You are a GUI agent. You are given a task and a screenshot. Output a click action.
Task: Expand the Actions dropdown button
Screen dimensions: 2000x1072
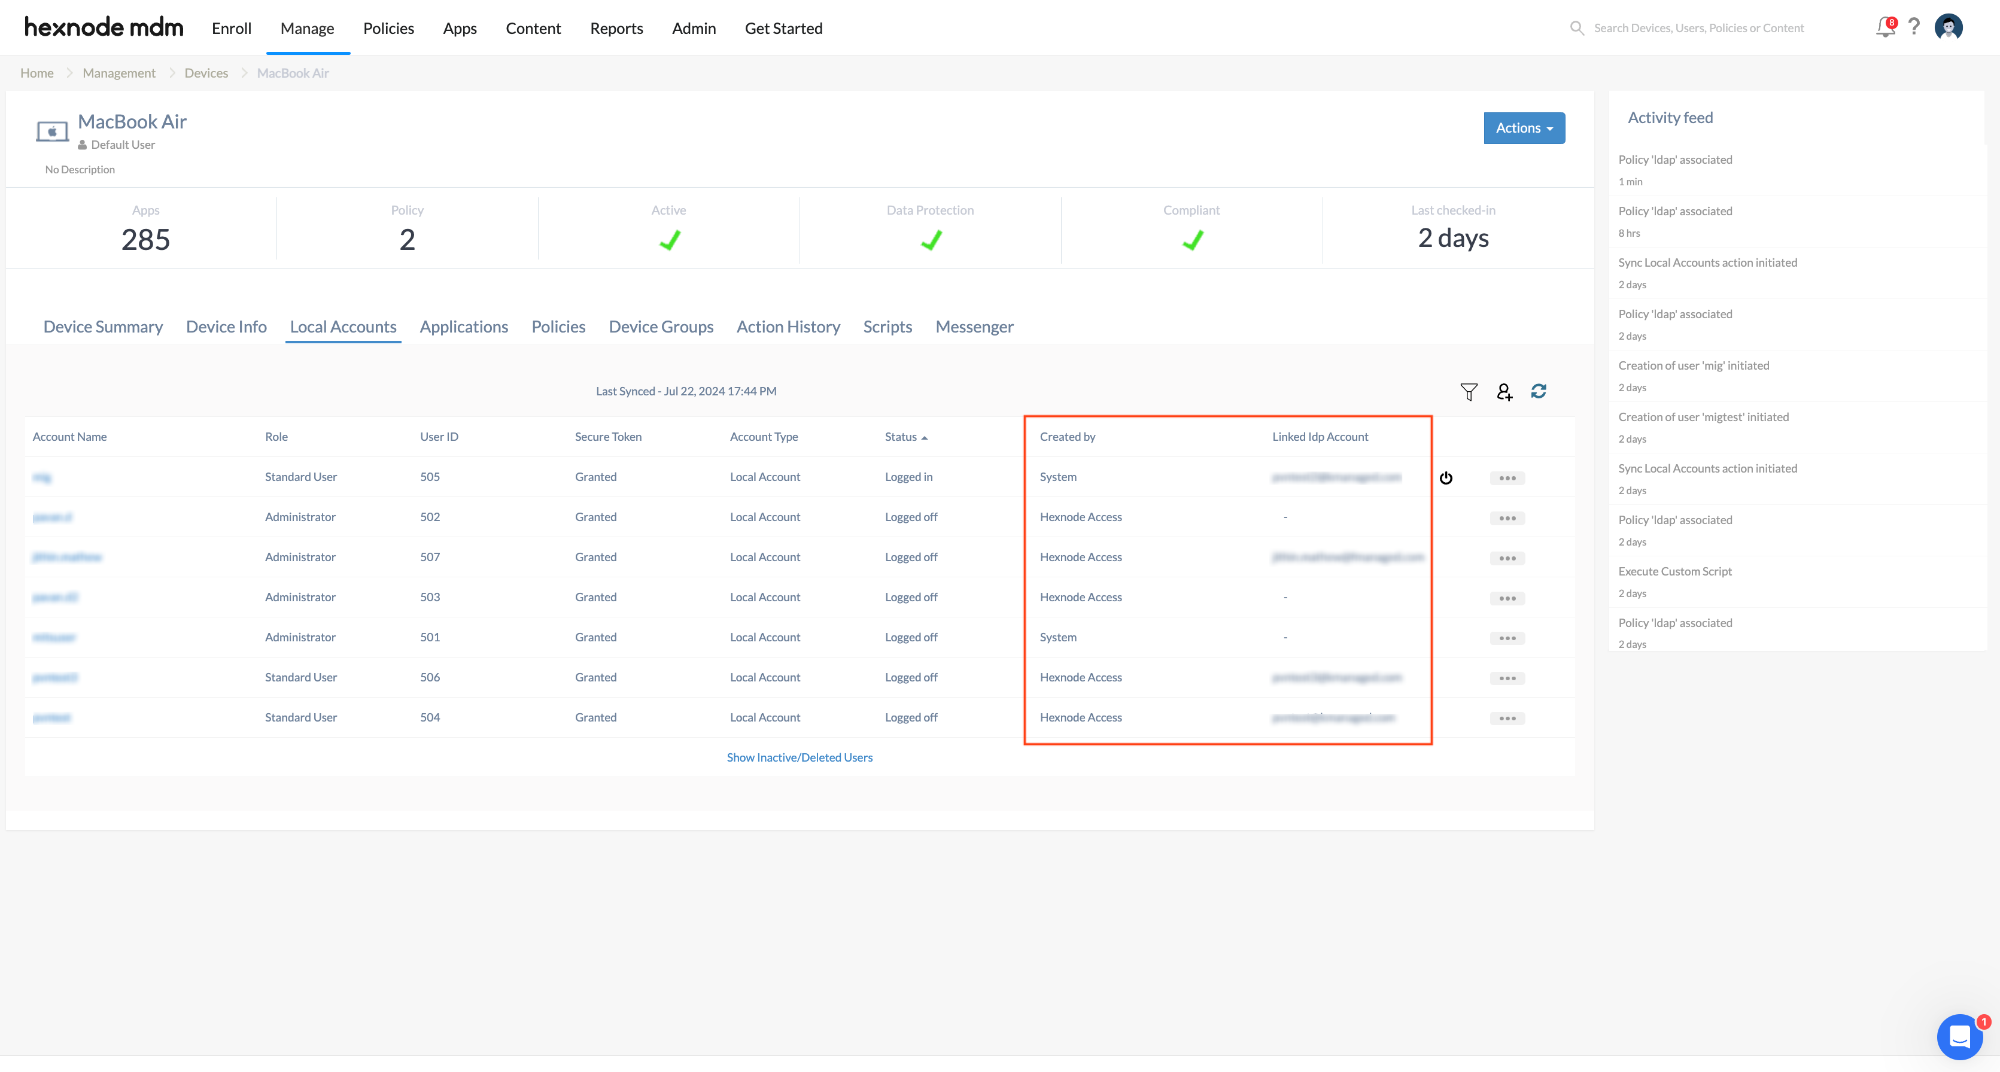click(1524, 128)
